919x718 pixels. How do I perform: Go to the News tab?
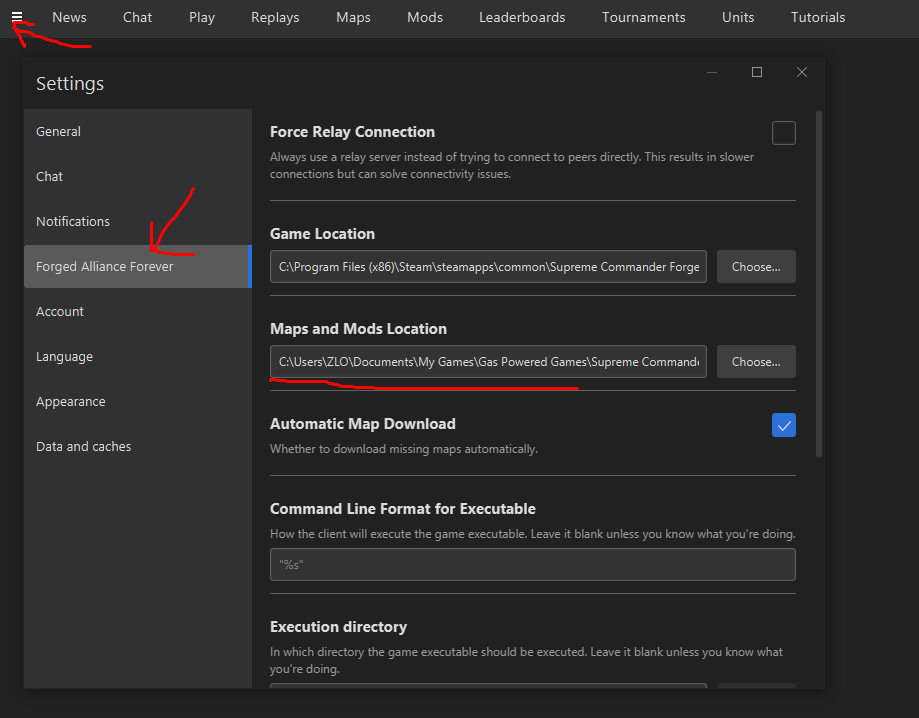pyautogui.click(x=69, y=18)
